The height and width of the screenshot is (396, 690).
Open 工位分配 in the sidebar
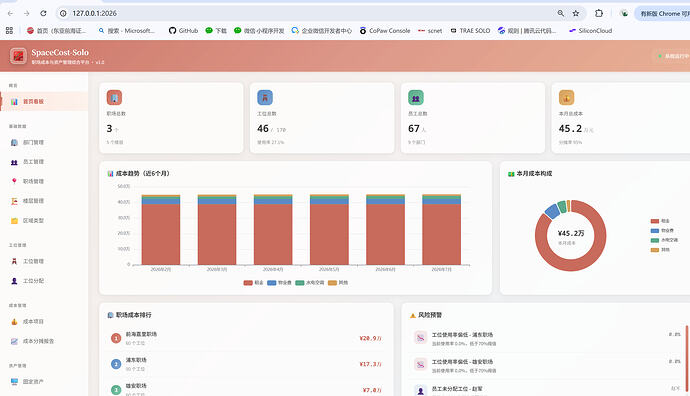click(x=44, y=281)
